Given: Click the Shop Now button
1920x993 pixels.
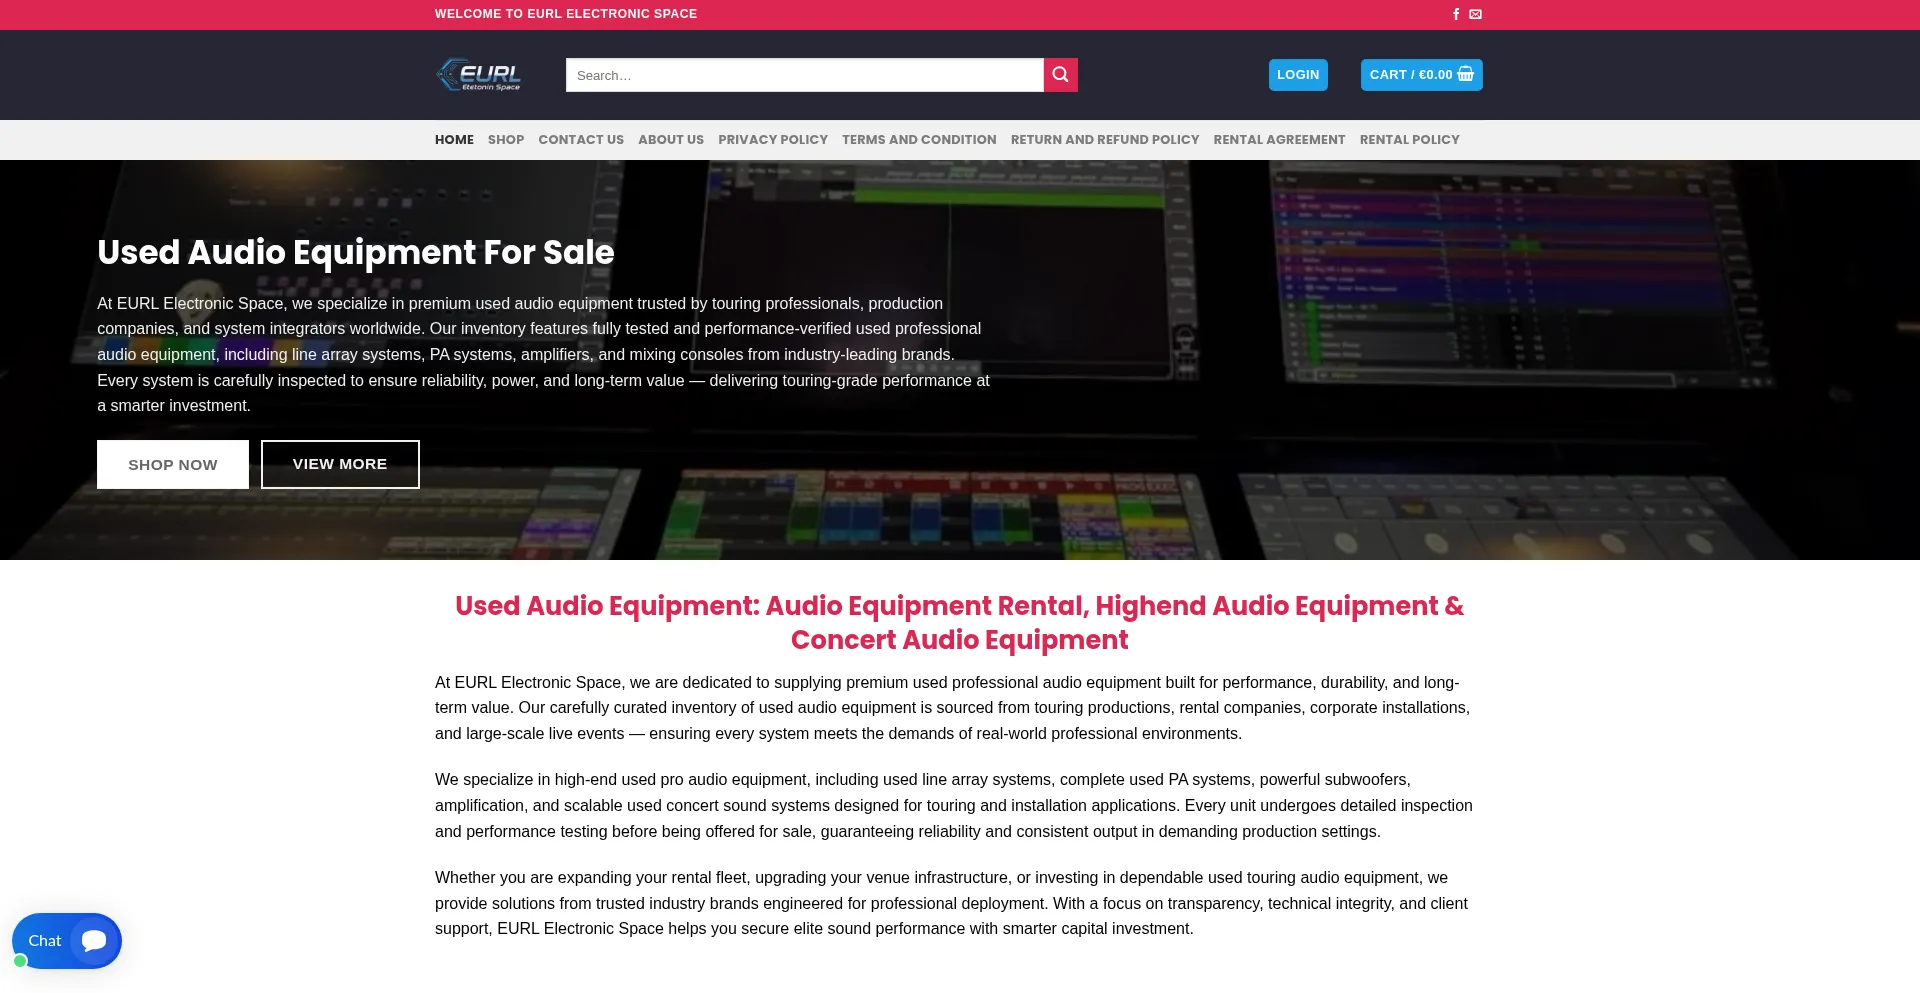Looking at the screenshot, I should pyautogui.click(x=173, y=465).
